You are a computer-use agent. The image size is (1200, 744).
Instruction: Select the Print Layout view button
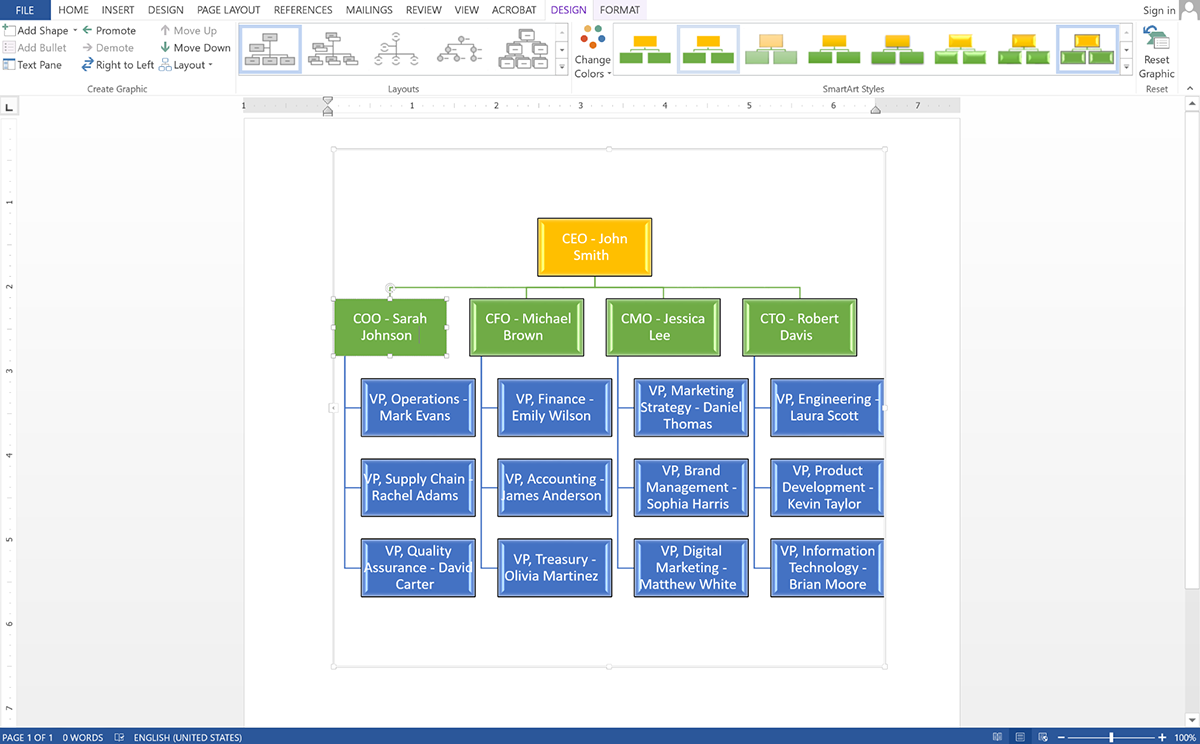click(x=1019, y=737)
